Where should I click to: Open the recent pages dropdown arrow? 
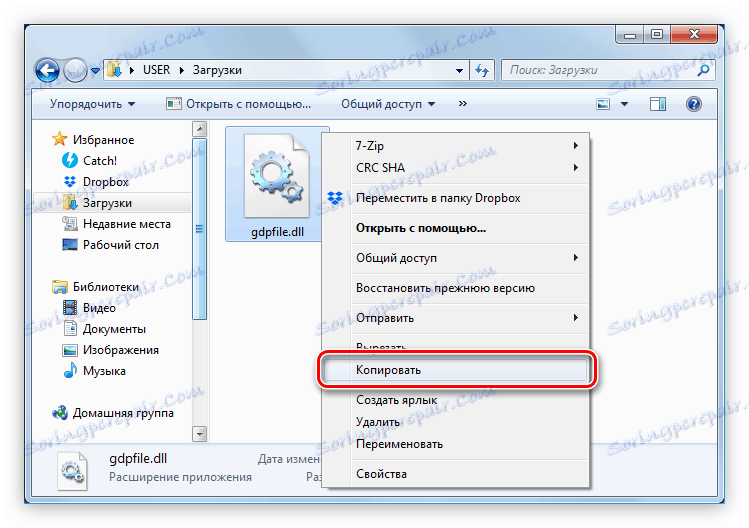coord(95,71)
